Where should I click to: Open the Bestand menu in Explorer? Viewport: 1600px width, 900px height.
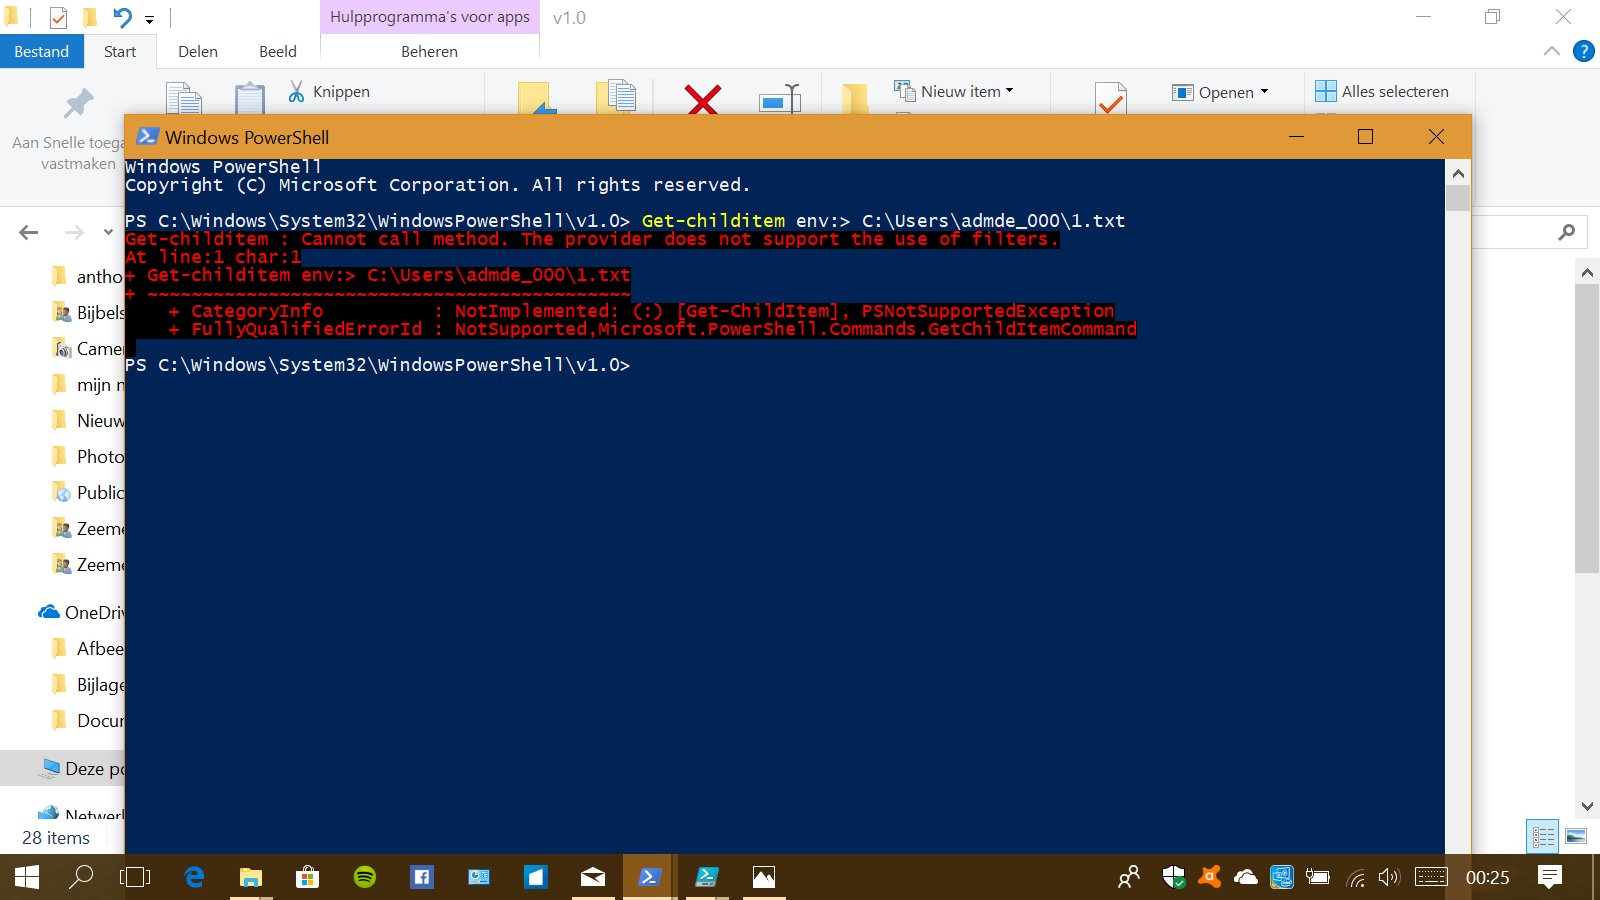(41, 51)
